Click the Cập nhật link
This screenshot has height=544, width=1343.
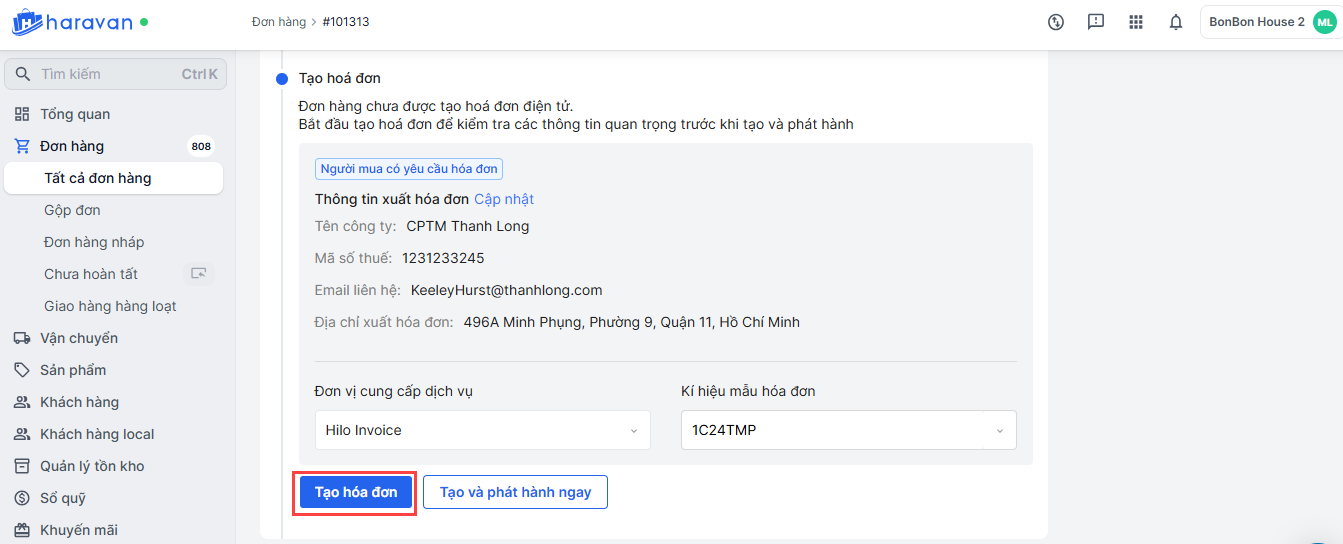(x=504, y=199)
